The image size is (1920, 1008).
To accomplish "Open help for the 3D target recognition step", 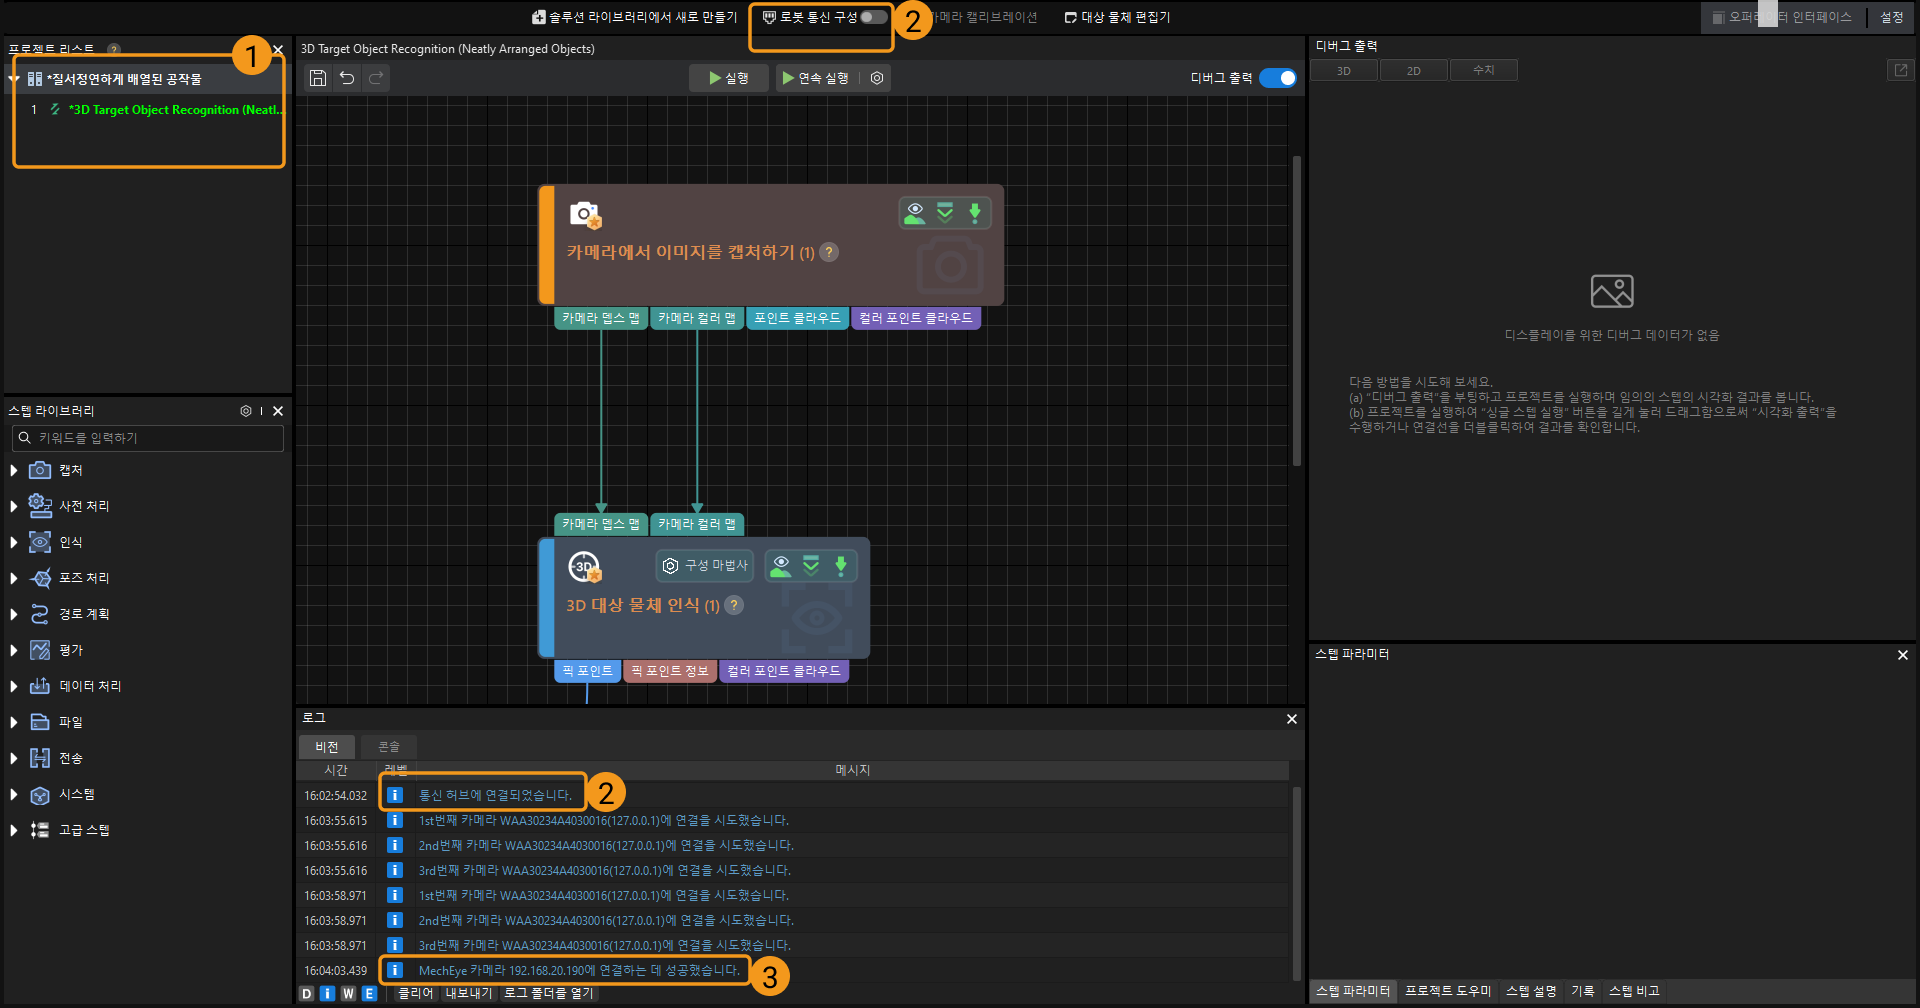I will pyautogui.click(x=734, y=605).
